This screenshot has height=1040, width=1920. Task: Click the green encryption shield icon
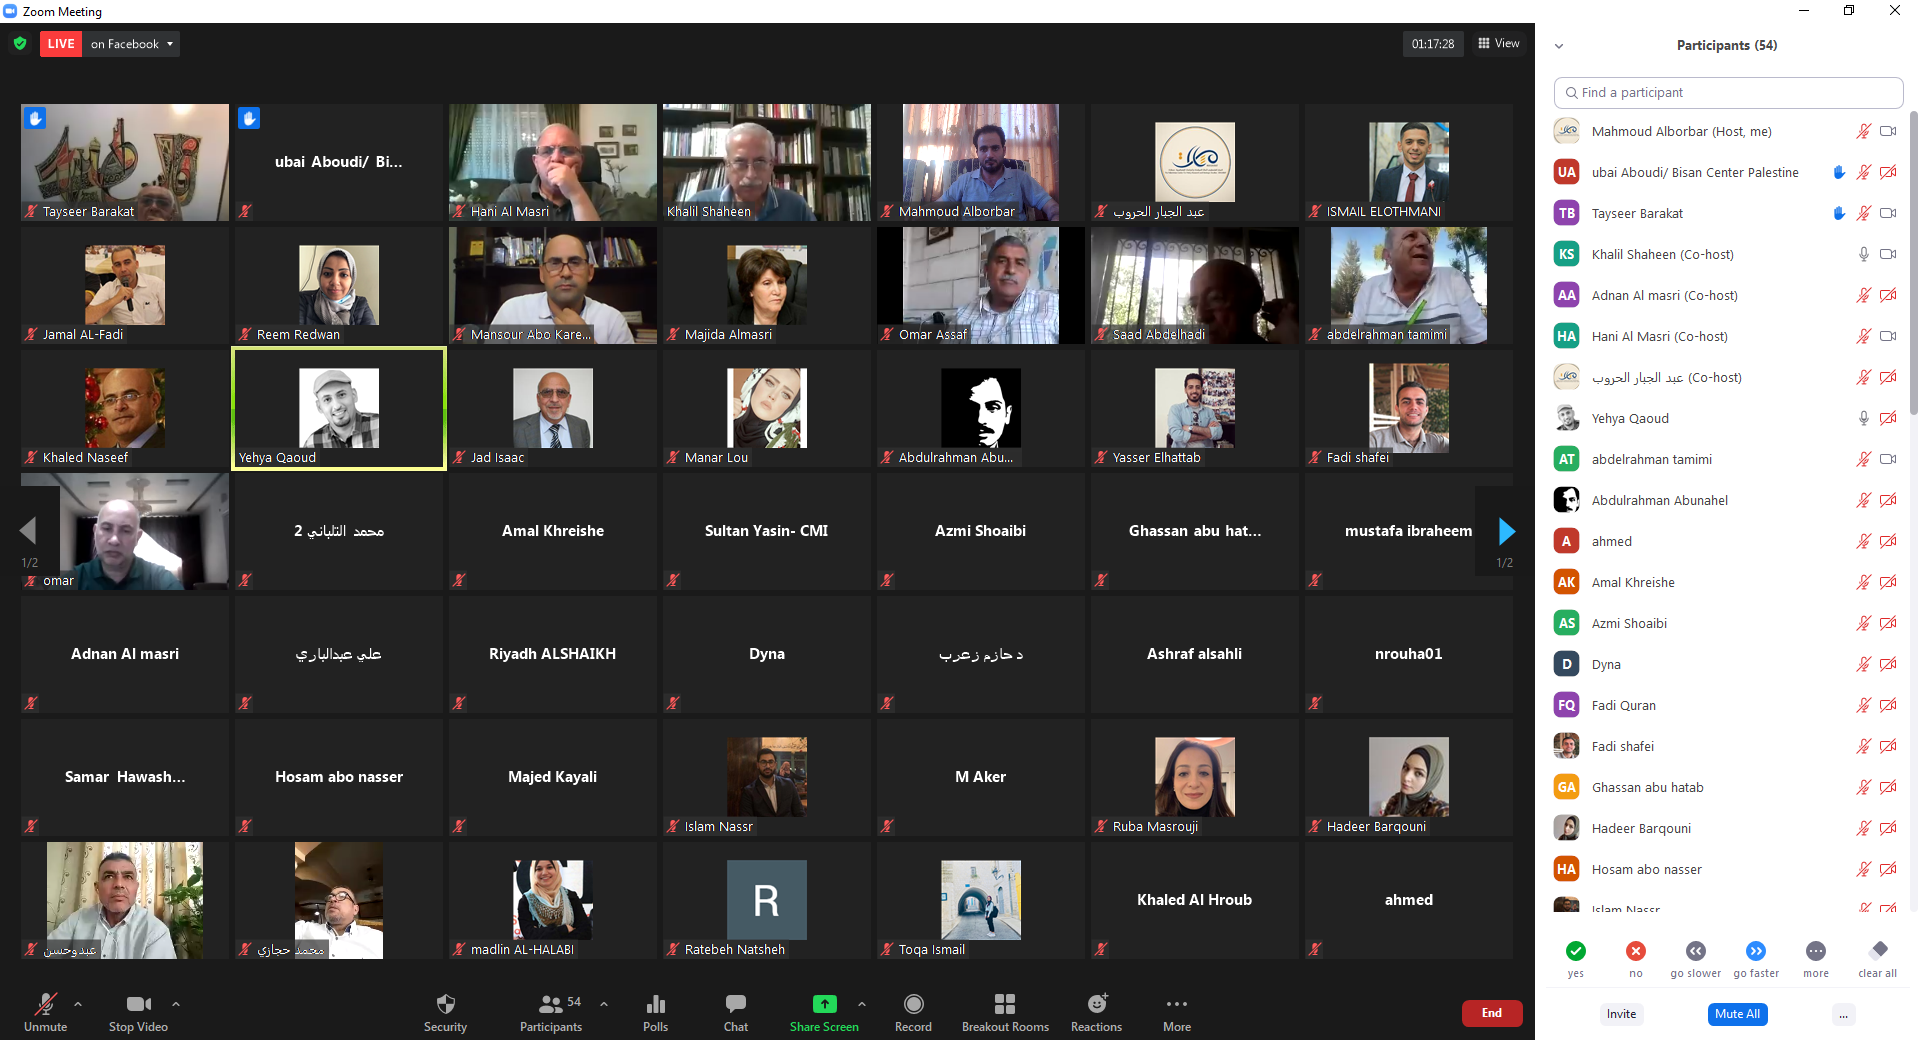[x=20, y=44]
